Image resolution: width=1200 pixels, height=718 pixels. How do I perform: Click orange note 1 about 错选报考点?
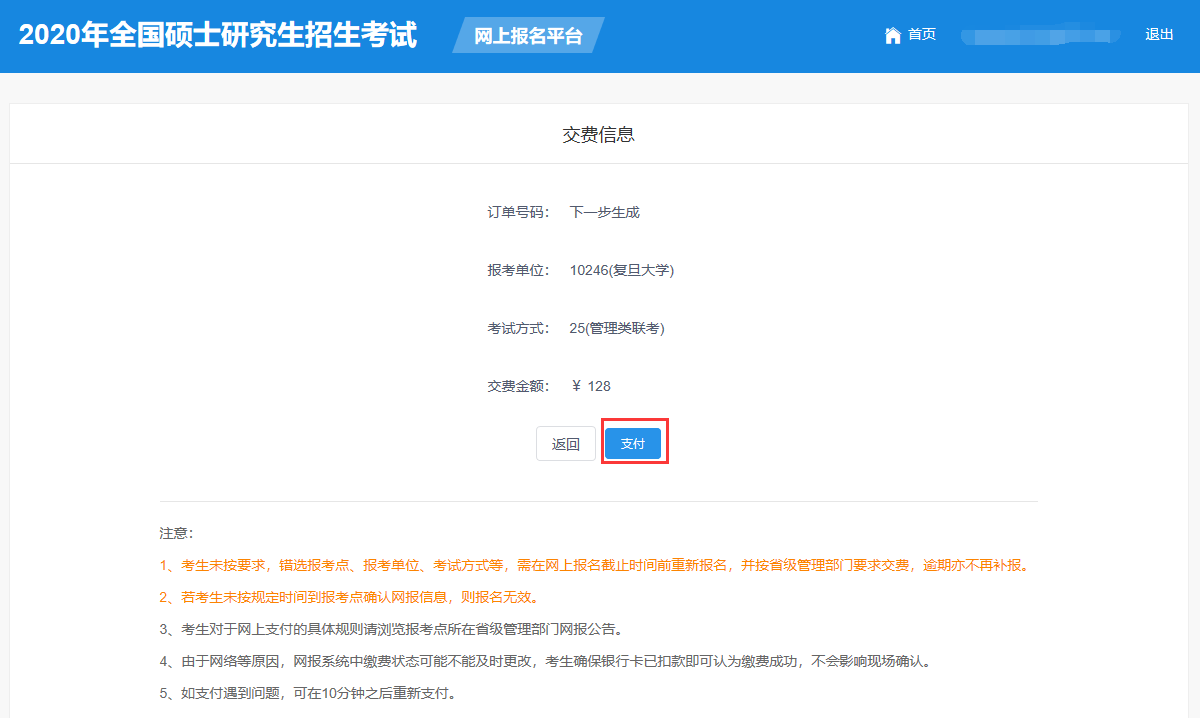coord(594,565)
